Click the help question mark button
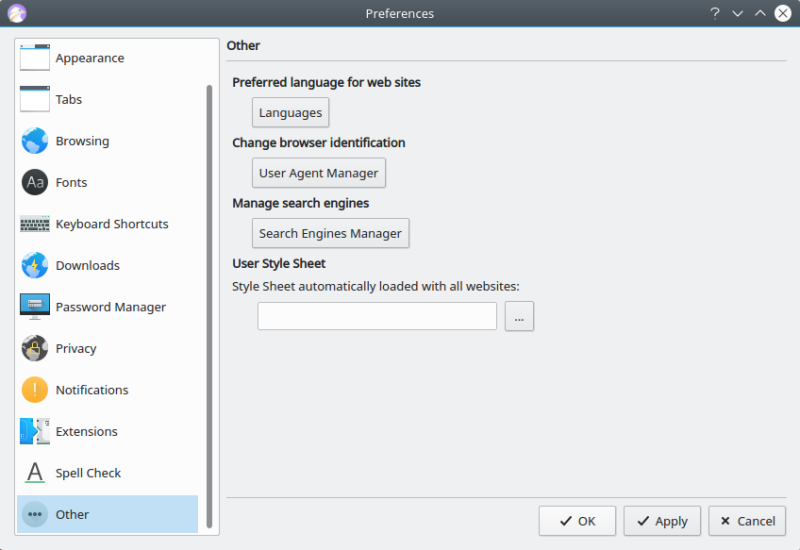800x550 pixels. point(715,13)
